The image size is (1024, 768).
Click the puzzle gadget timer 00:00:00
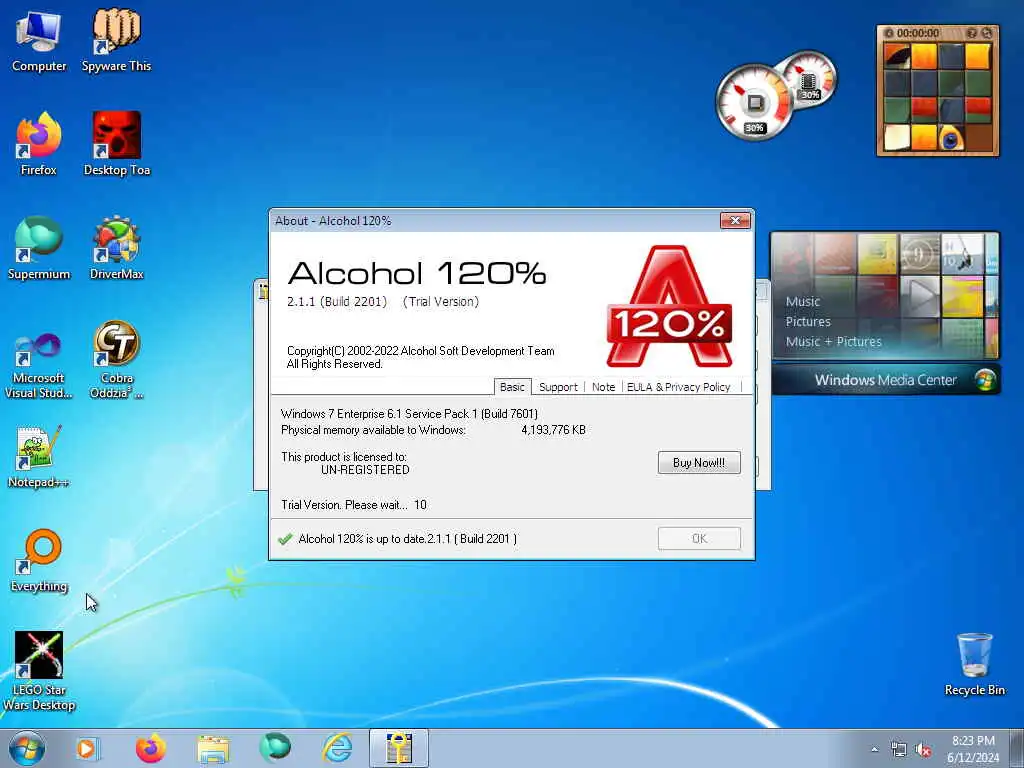[918, 33]
